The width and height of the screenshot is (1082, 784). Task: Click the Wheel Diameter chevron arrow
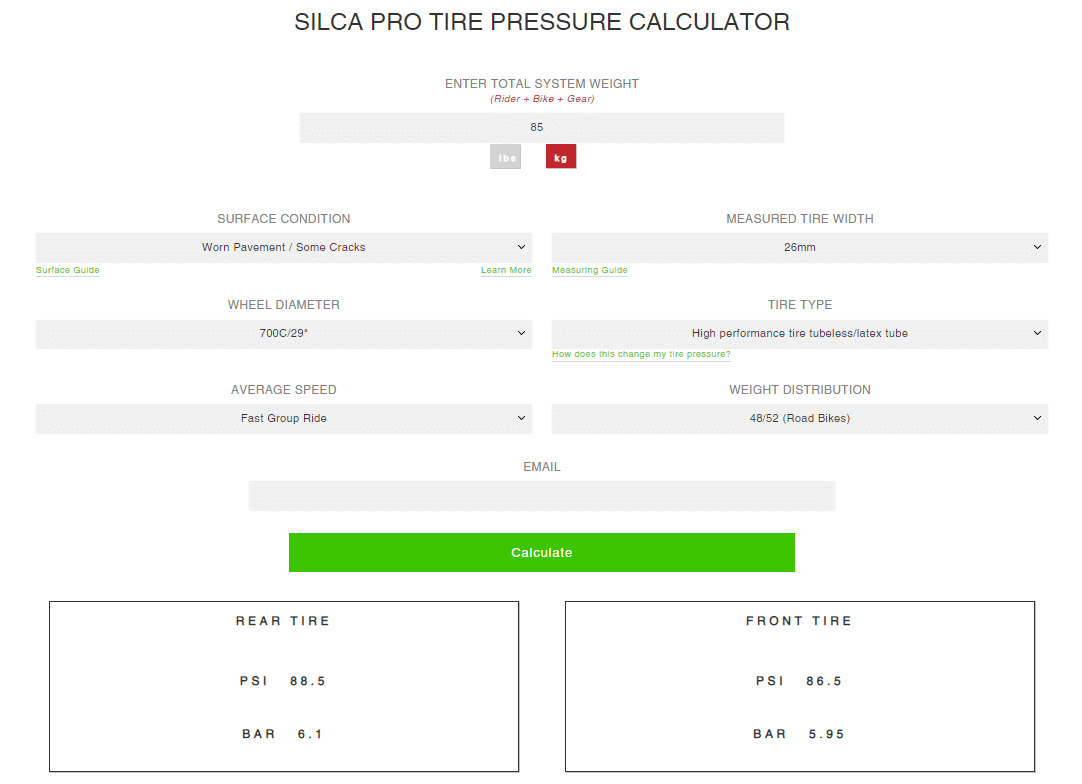click(521, 333)
